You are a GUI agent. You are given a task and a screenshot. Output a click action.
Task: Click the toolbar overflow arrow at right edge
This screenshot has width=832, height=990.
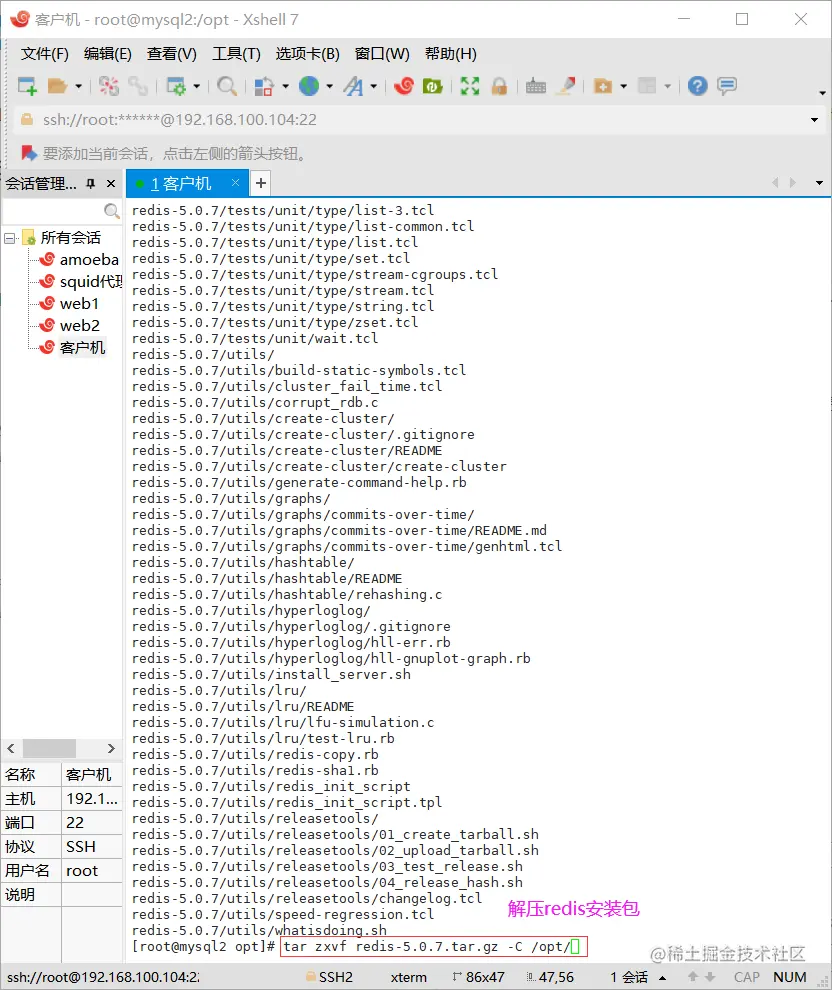tap(822, 93)
